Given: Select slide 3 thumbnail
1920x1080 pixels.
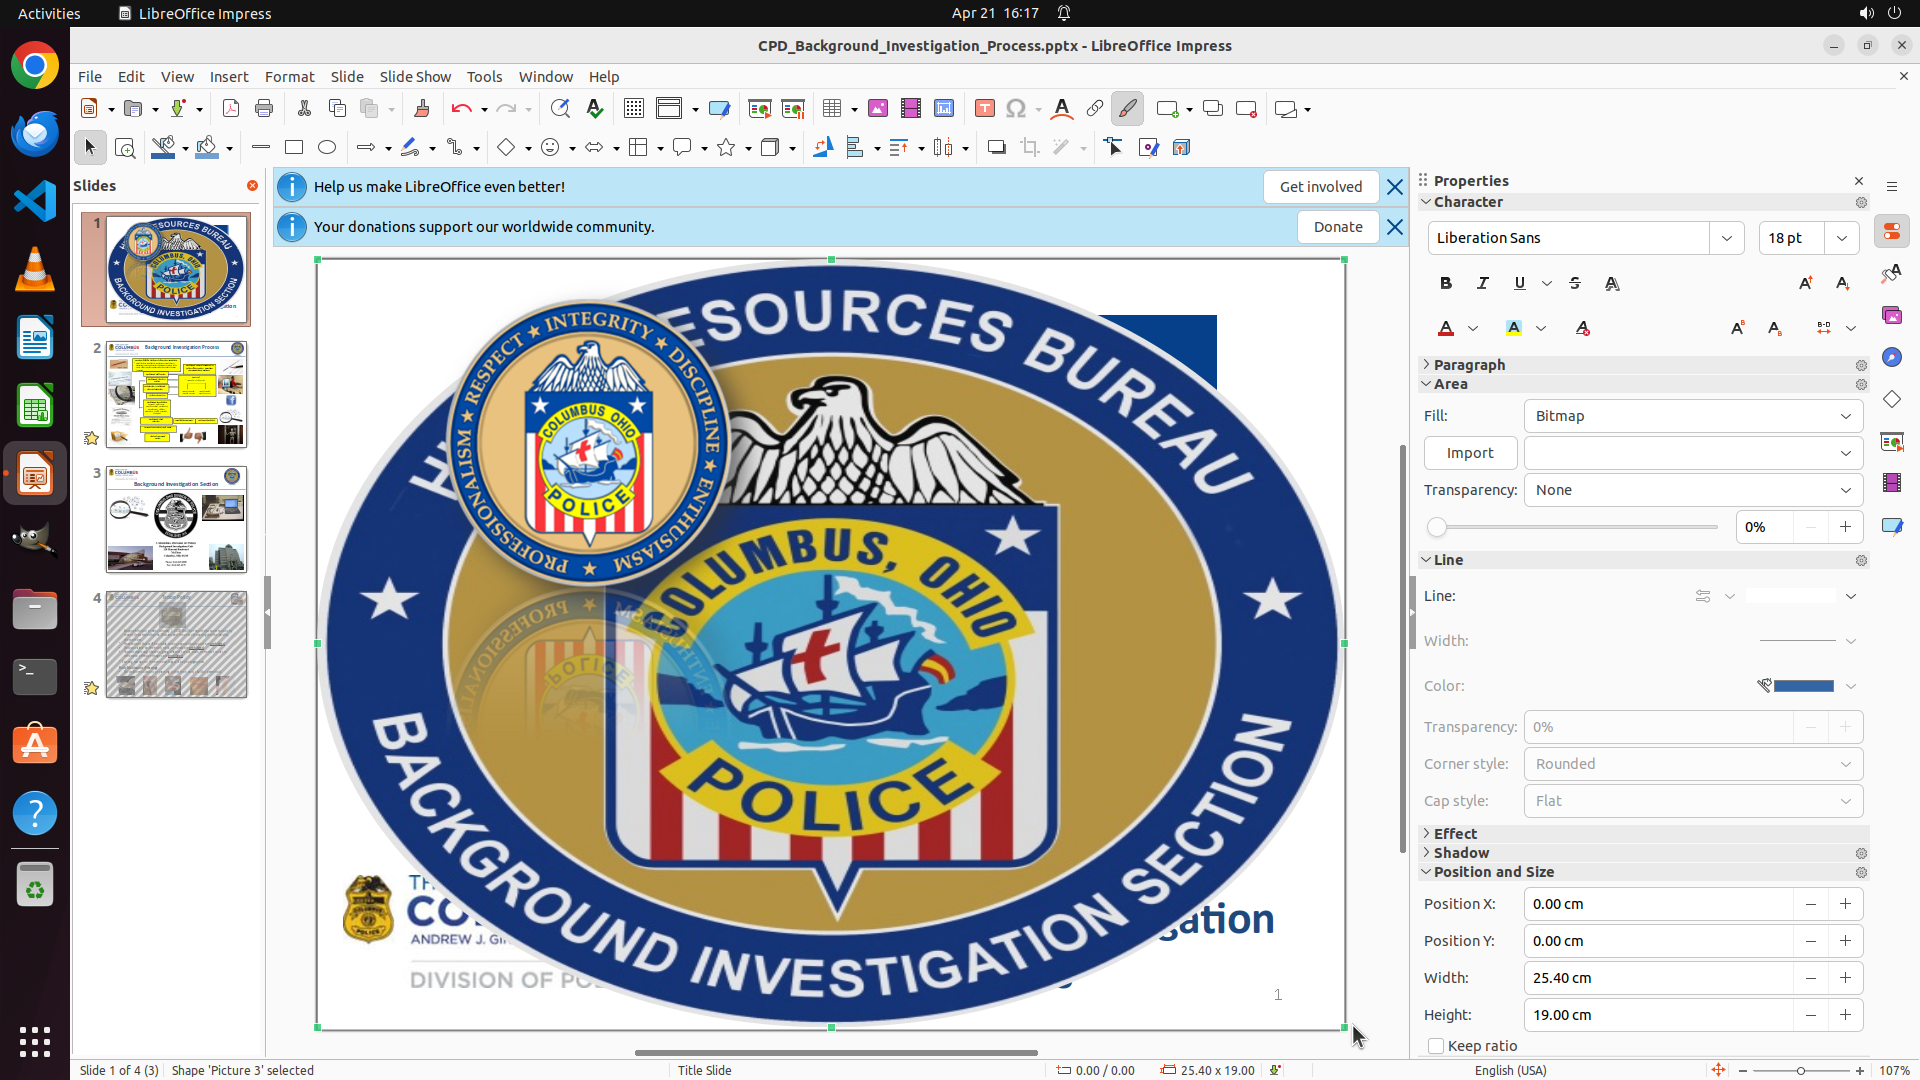Looking at the screenshot, I should pyautogui.click(x=176, y=519).
